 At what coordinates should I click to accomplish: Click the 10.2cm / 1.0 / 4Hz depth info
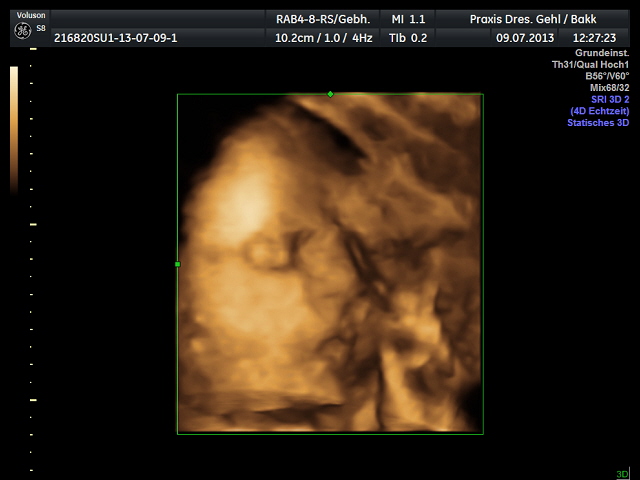click(x=322, y=37)
